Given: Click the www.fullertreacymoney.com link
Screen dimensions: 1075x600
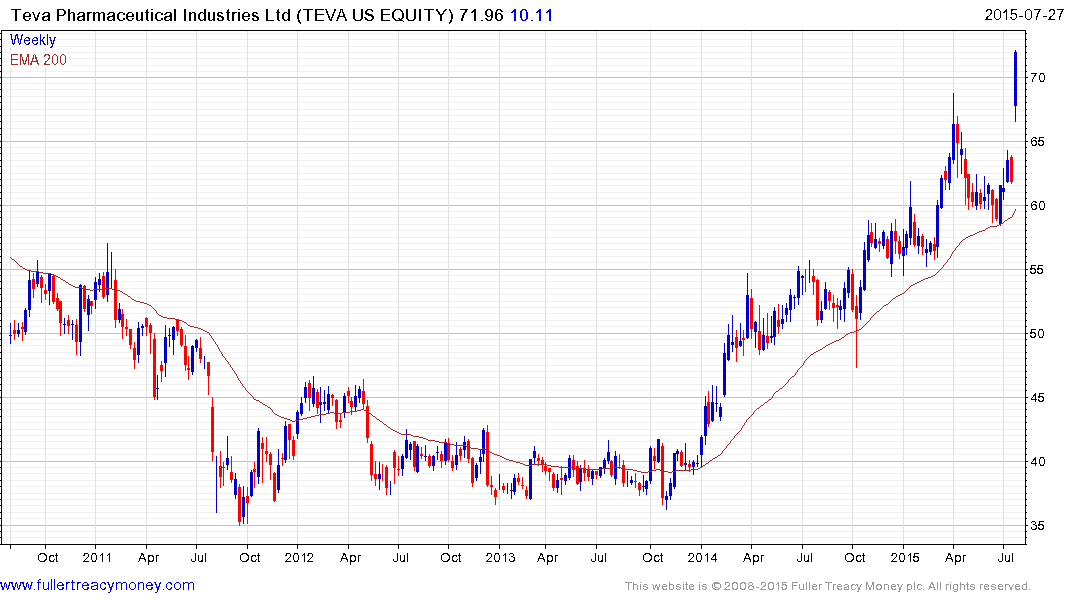Looking at the screenshot, I should tap(97, 586).
